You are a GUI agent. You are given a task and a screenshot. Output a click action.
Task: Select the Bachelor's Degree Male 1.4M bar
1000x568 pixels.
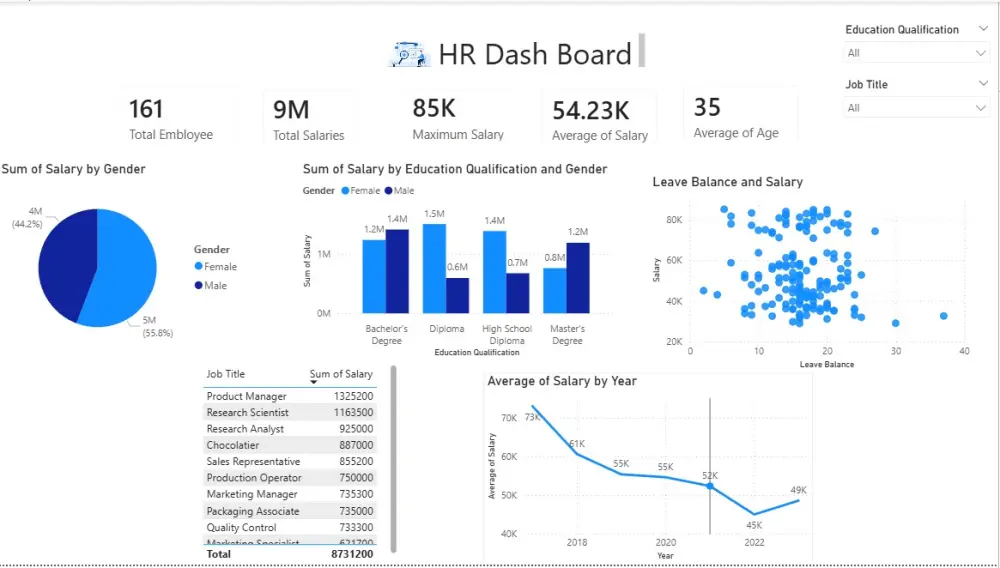click(397, 271)
